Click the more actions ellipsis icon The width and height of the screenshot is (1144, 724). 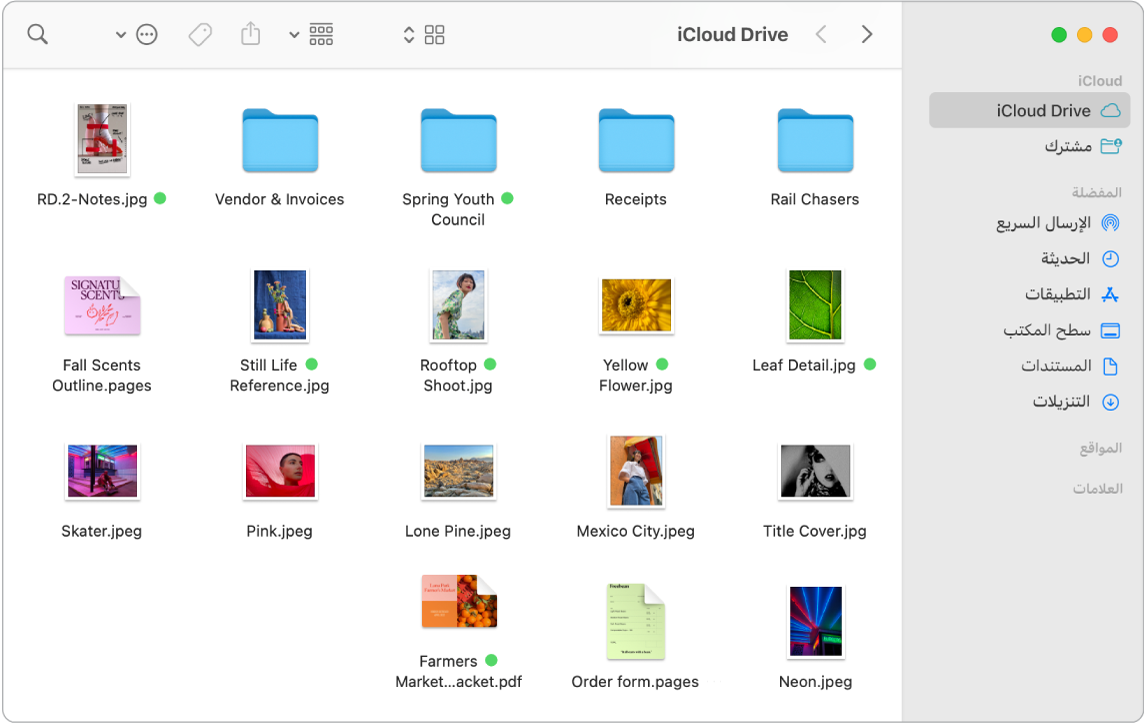pyautogui.click(x=146, y=33)
